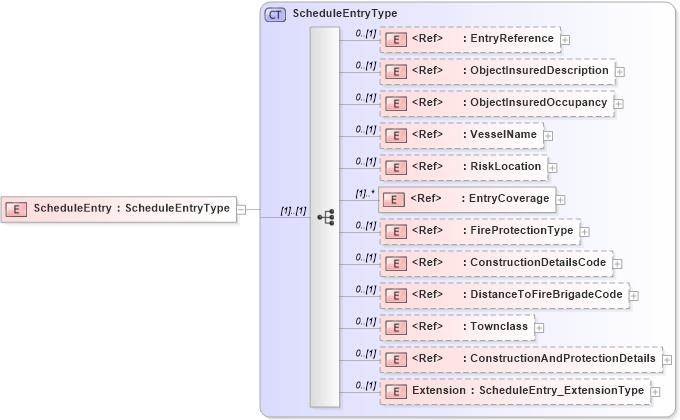
Task: Expand the Townclass node
Action: [539, 328]
